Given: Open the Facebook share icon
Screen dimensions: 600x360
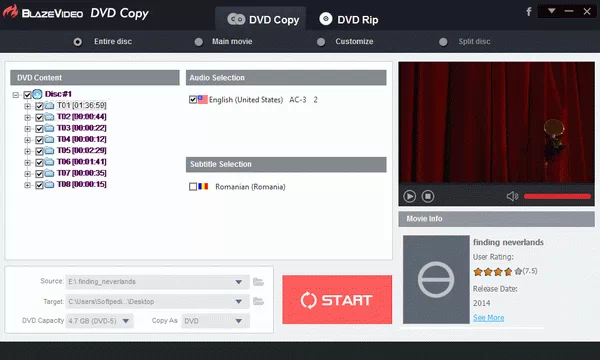Looking at the screenshot, I should tap(528, 11).
